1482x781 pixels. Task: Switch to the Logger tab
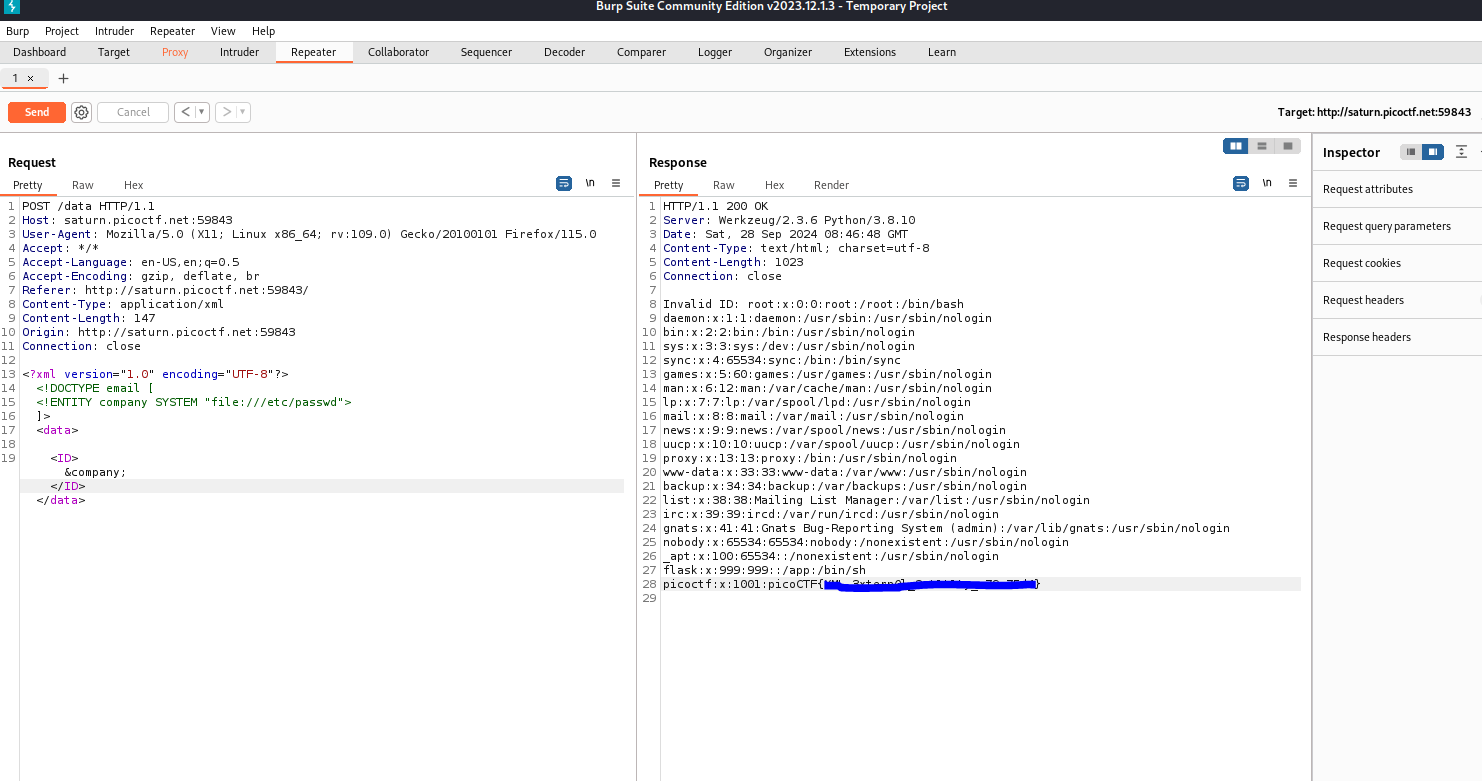(x=715, y=52)
